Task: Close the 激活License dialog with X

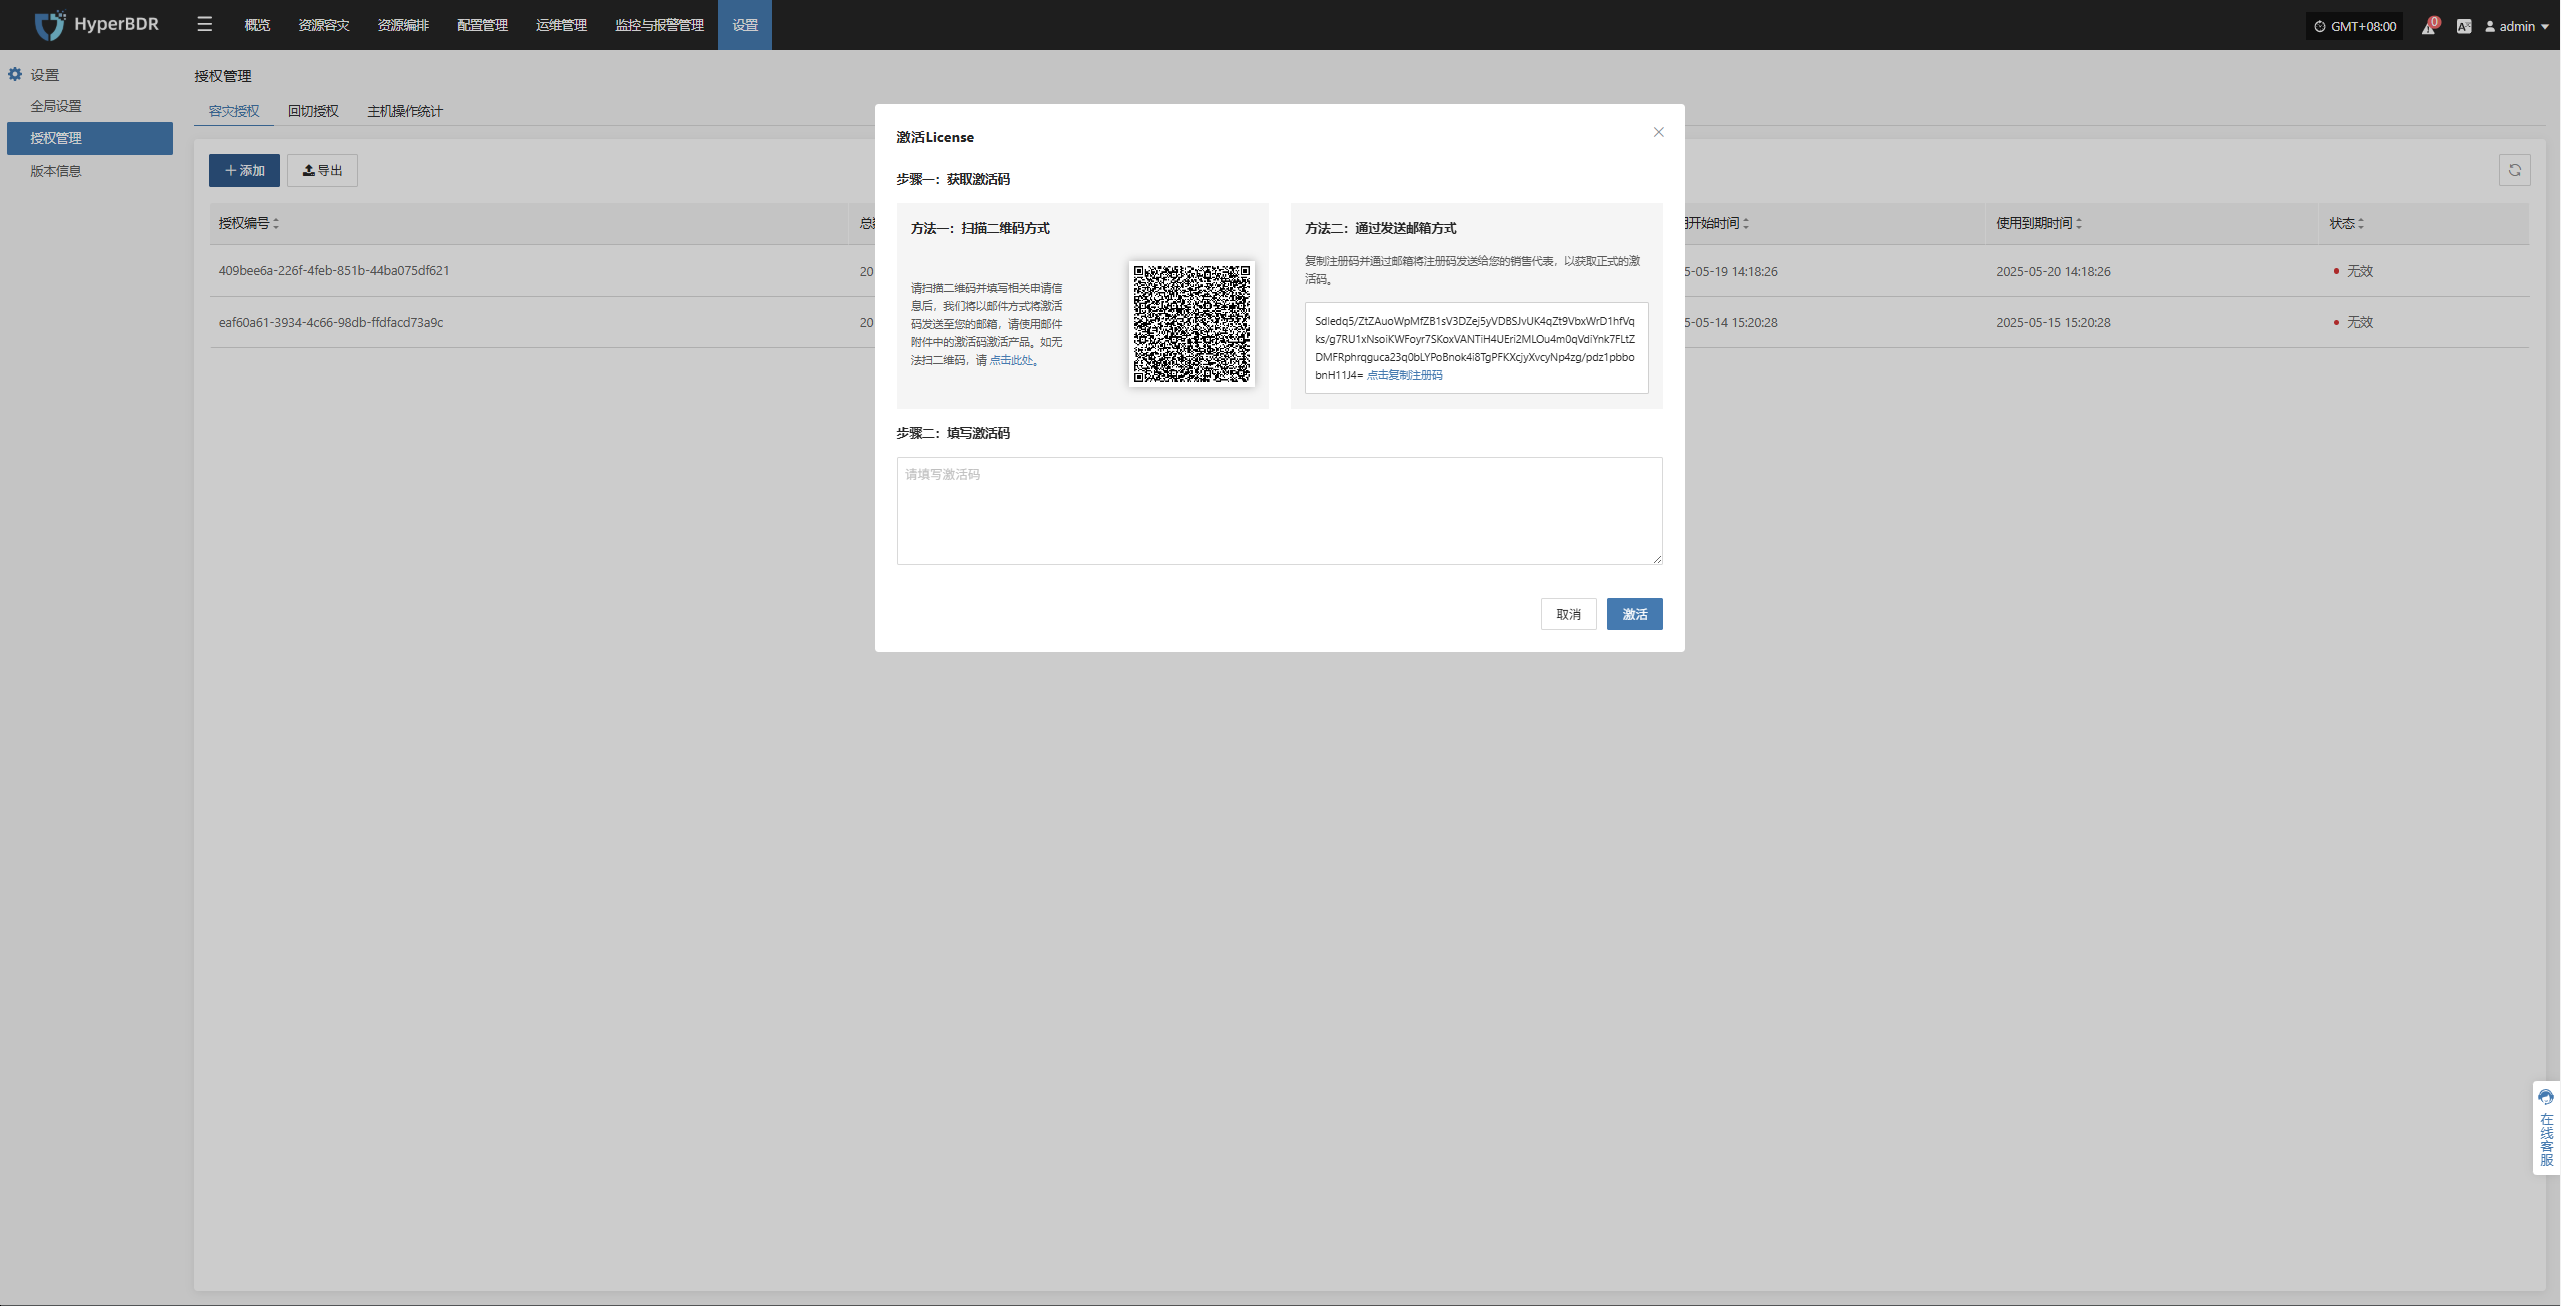Action: coord(1658,132)
